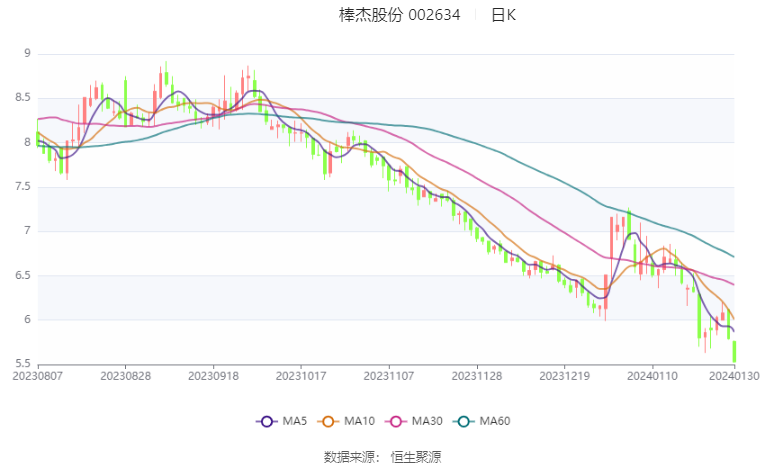Click the chart title 棒杰股份 002634

point(400,15)
